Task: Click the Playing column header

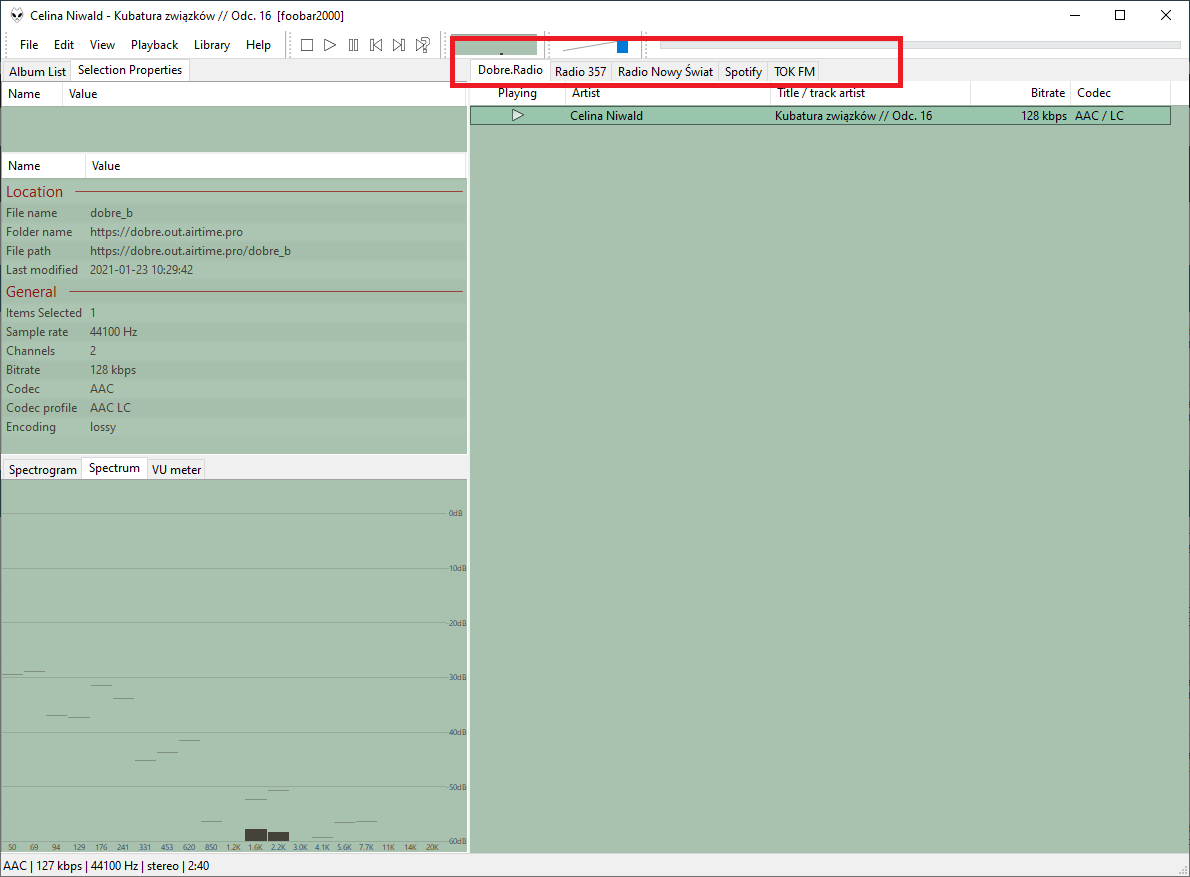Action: (518, 93)
